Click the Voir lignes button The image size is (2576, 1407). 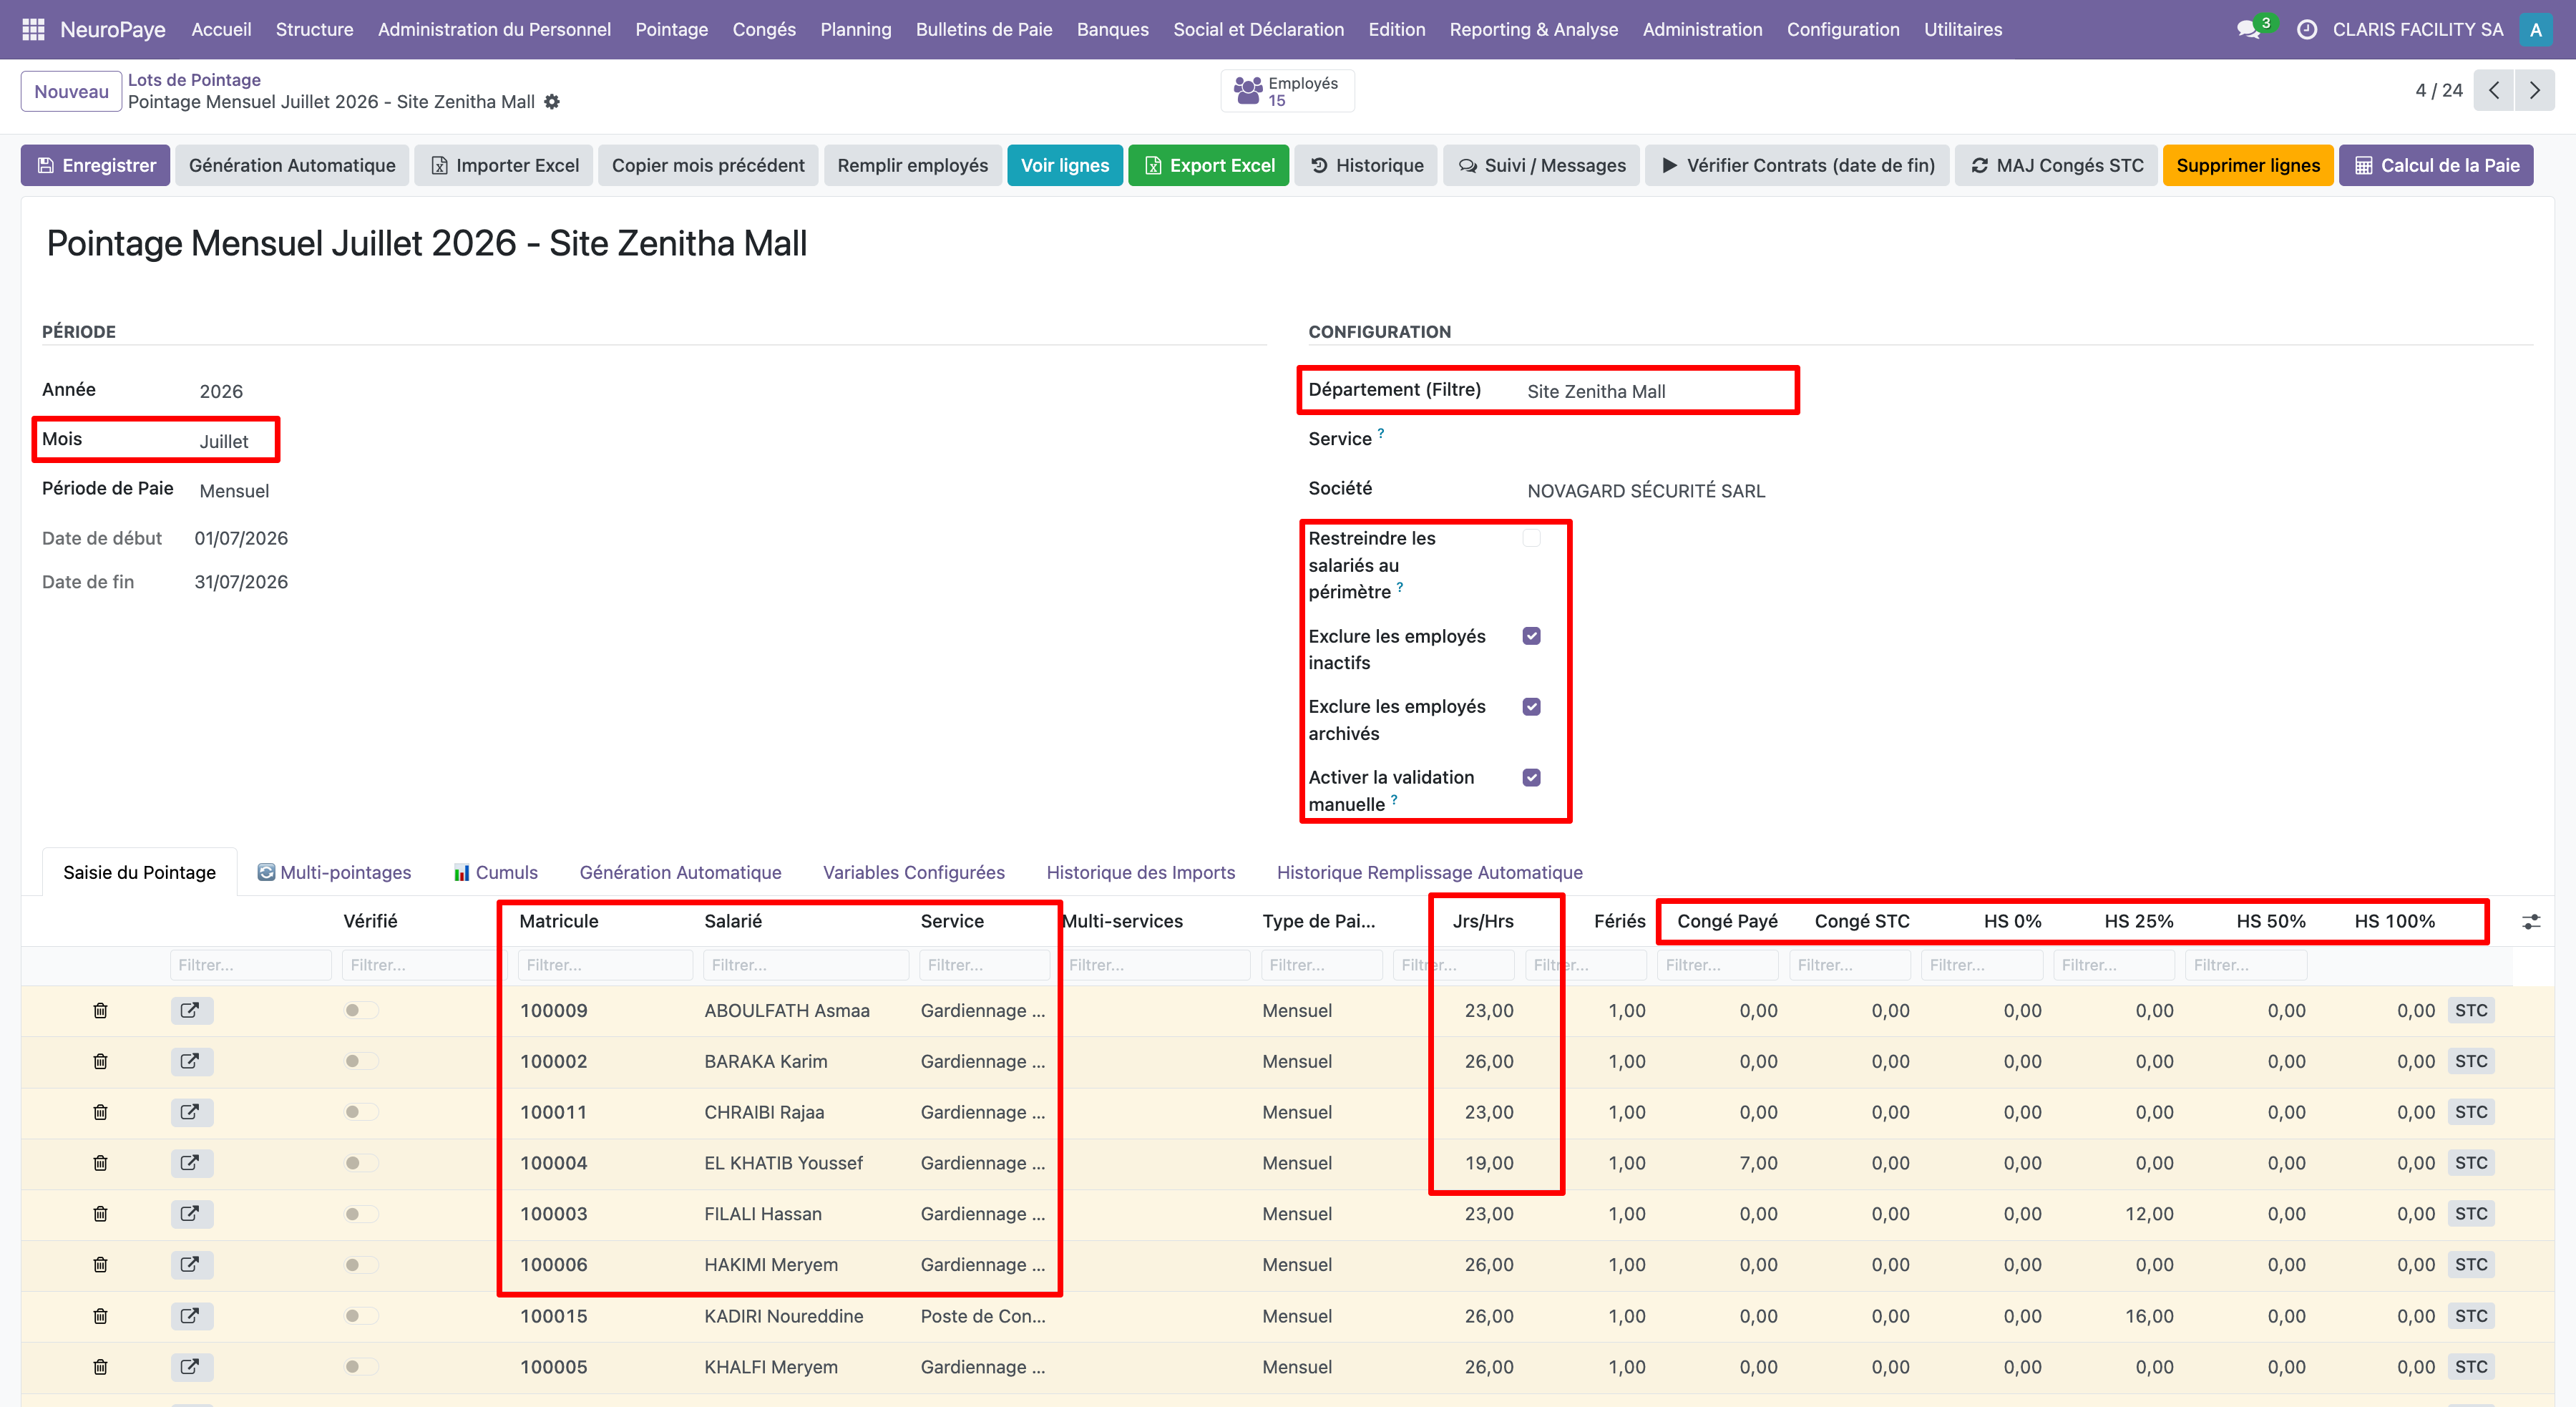coord(1064,166)
